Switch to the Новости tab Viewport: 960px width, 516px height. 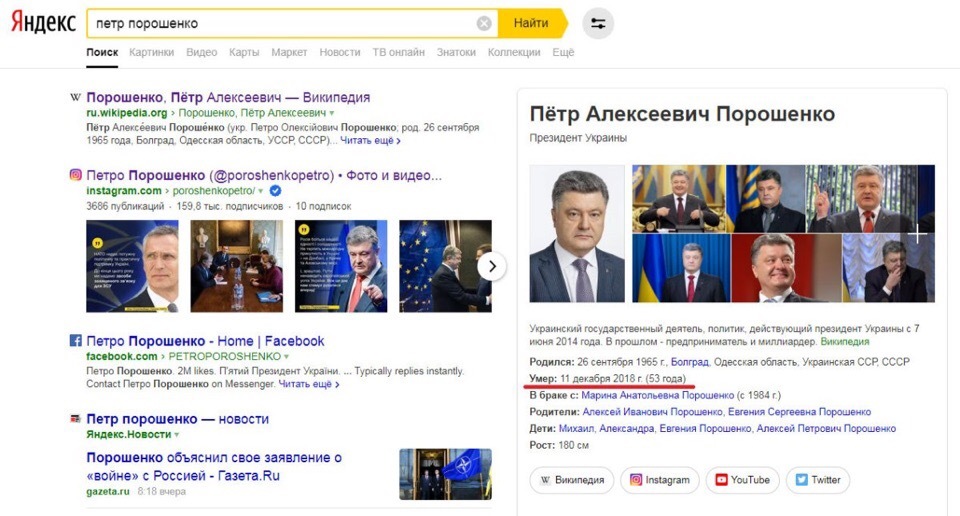pyautogui.click(x=340, y=52)
